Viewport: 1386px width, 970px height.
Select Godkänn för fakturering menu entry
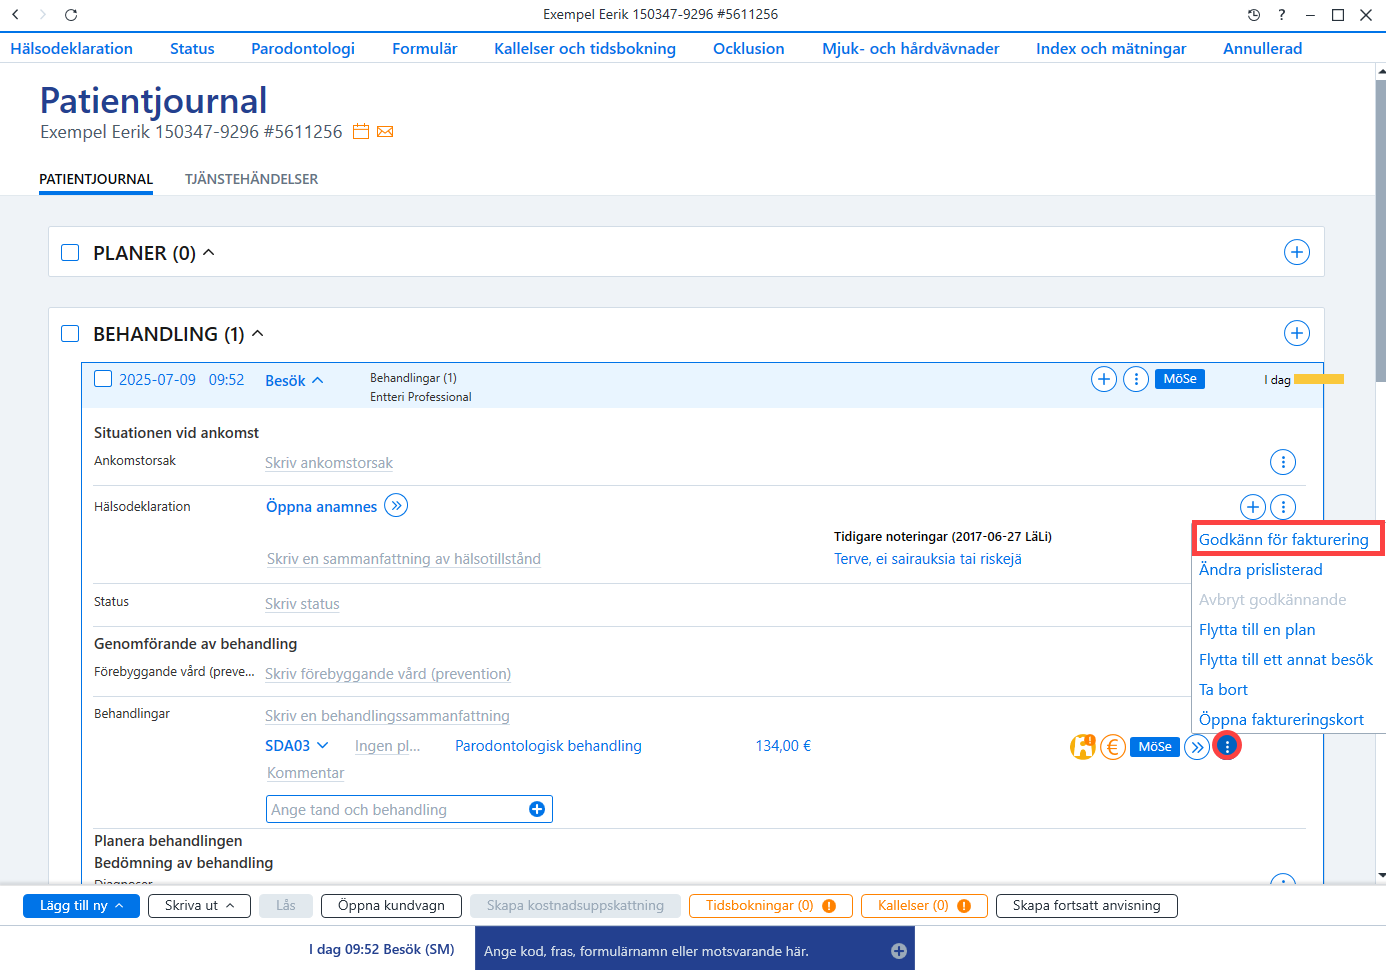(x=1284, y=539)
